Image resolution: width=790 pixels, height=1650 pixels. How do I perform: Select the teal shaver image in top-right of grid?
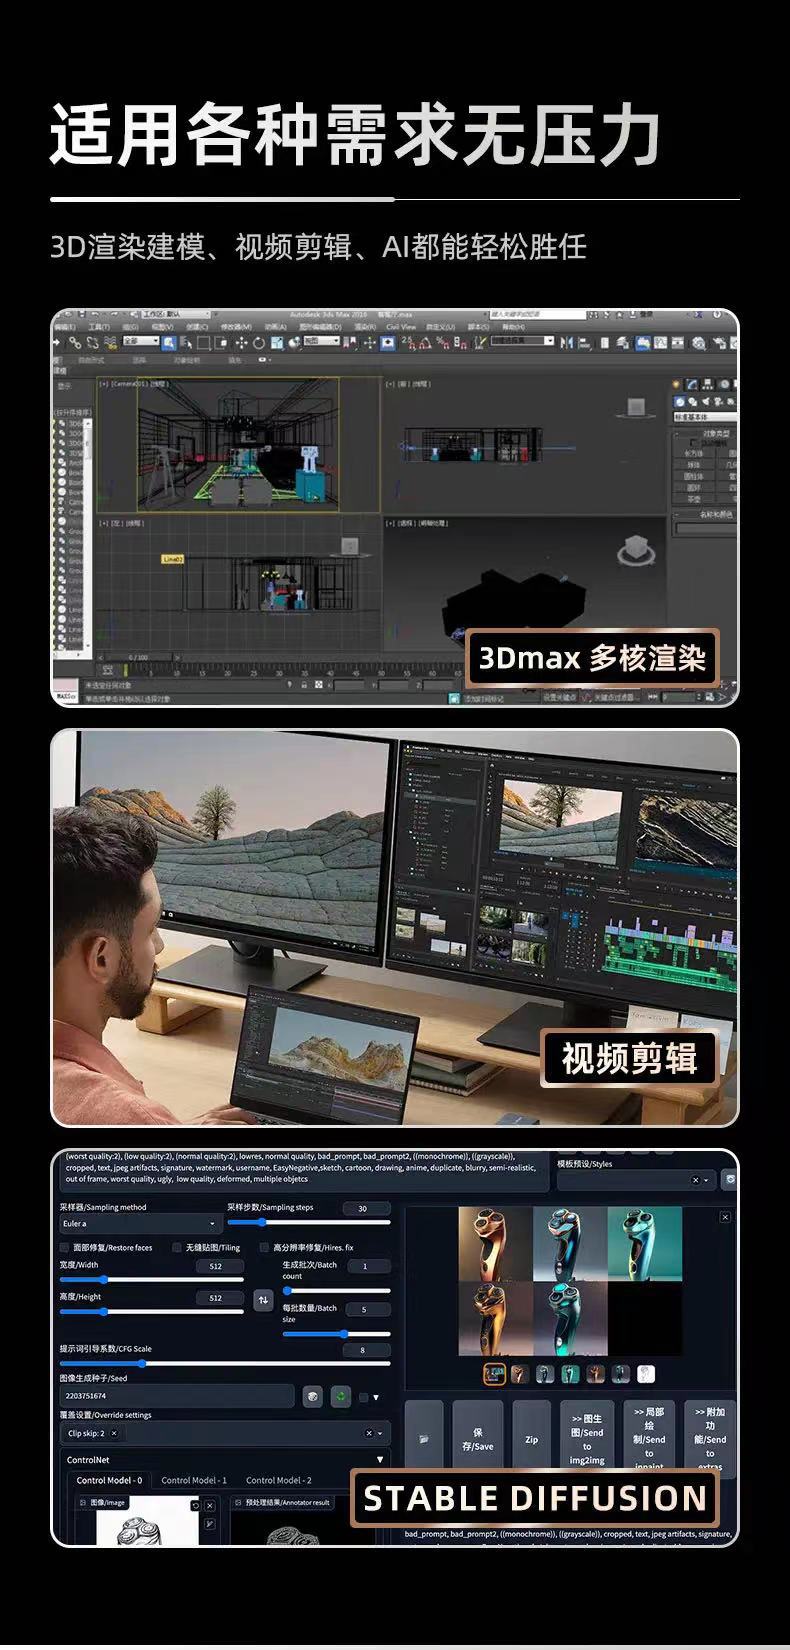click(645, 1244)
